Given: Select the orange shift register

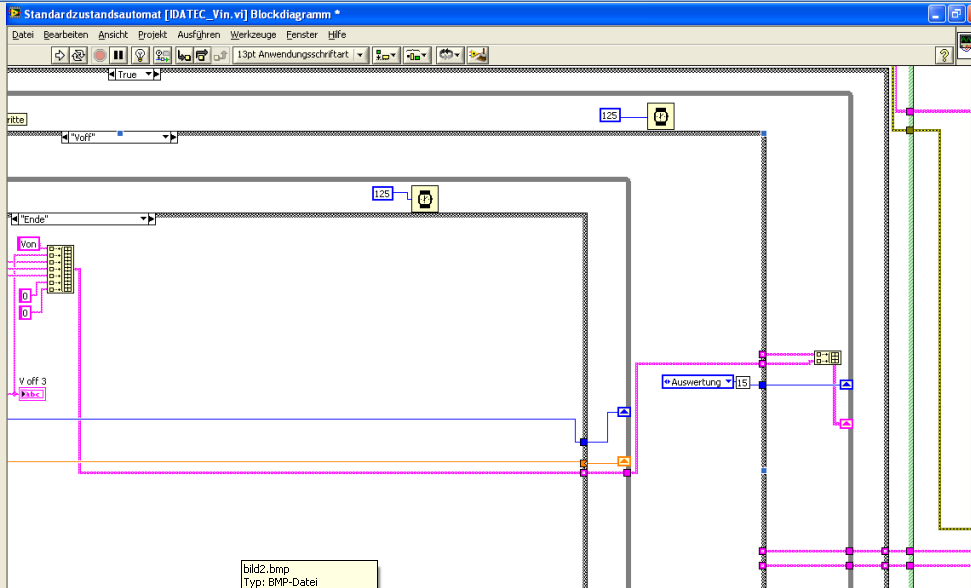Looking at the screenshot, I should pyautogui.click(x=624, y=462).
